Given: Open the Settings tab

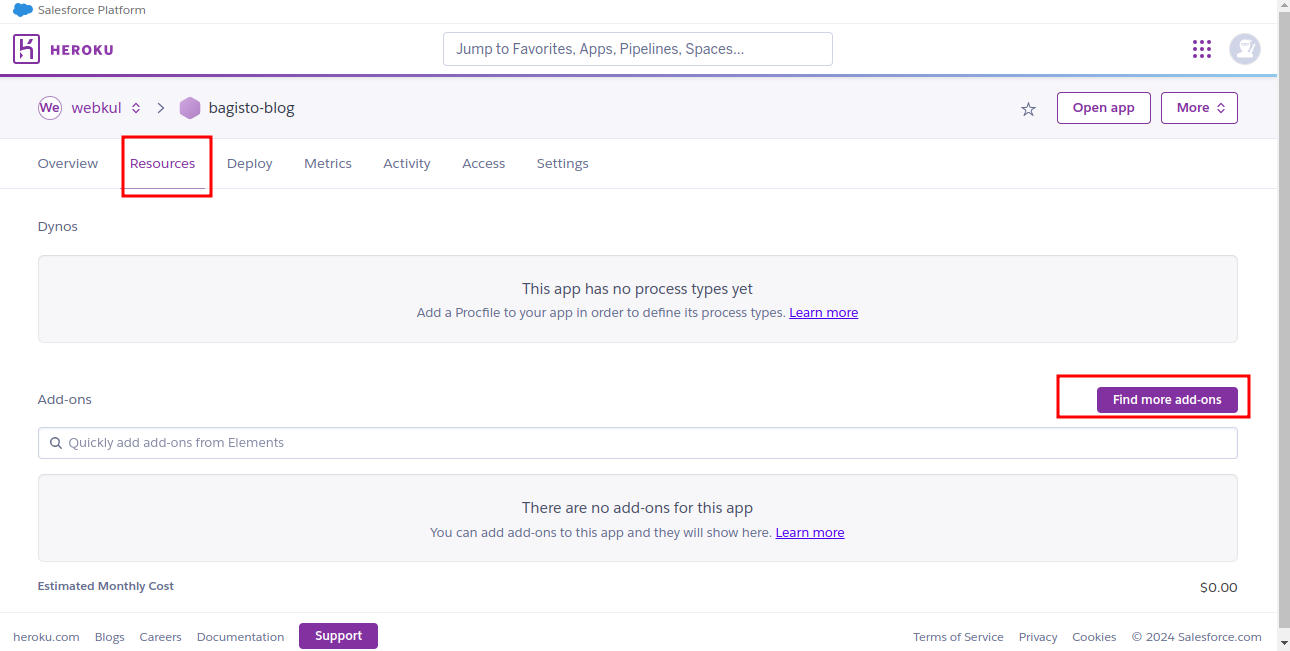Looking at the screenshot, I should pos(563,163).
